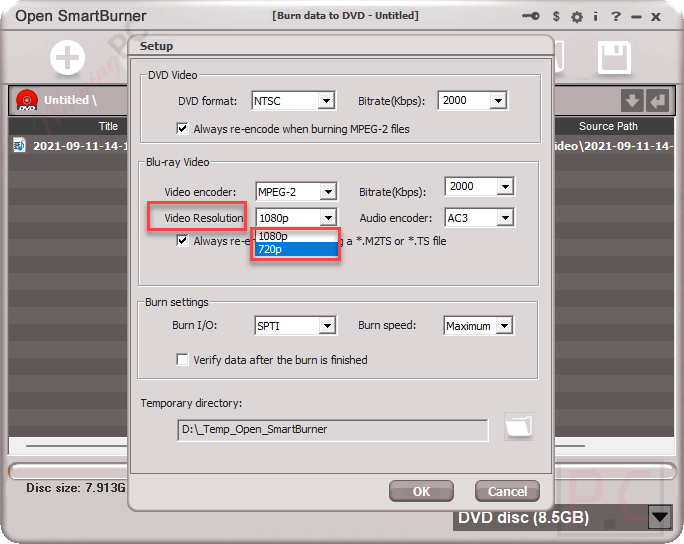684x544 pixels.
Task: Open Audio encoder AC3 dropdown
Action: pyautogui.click(x=505, y=217)
